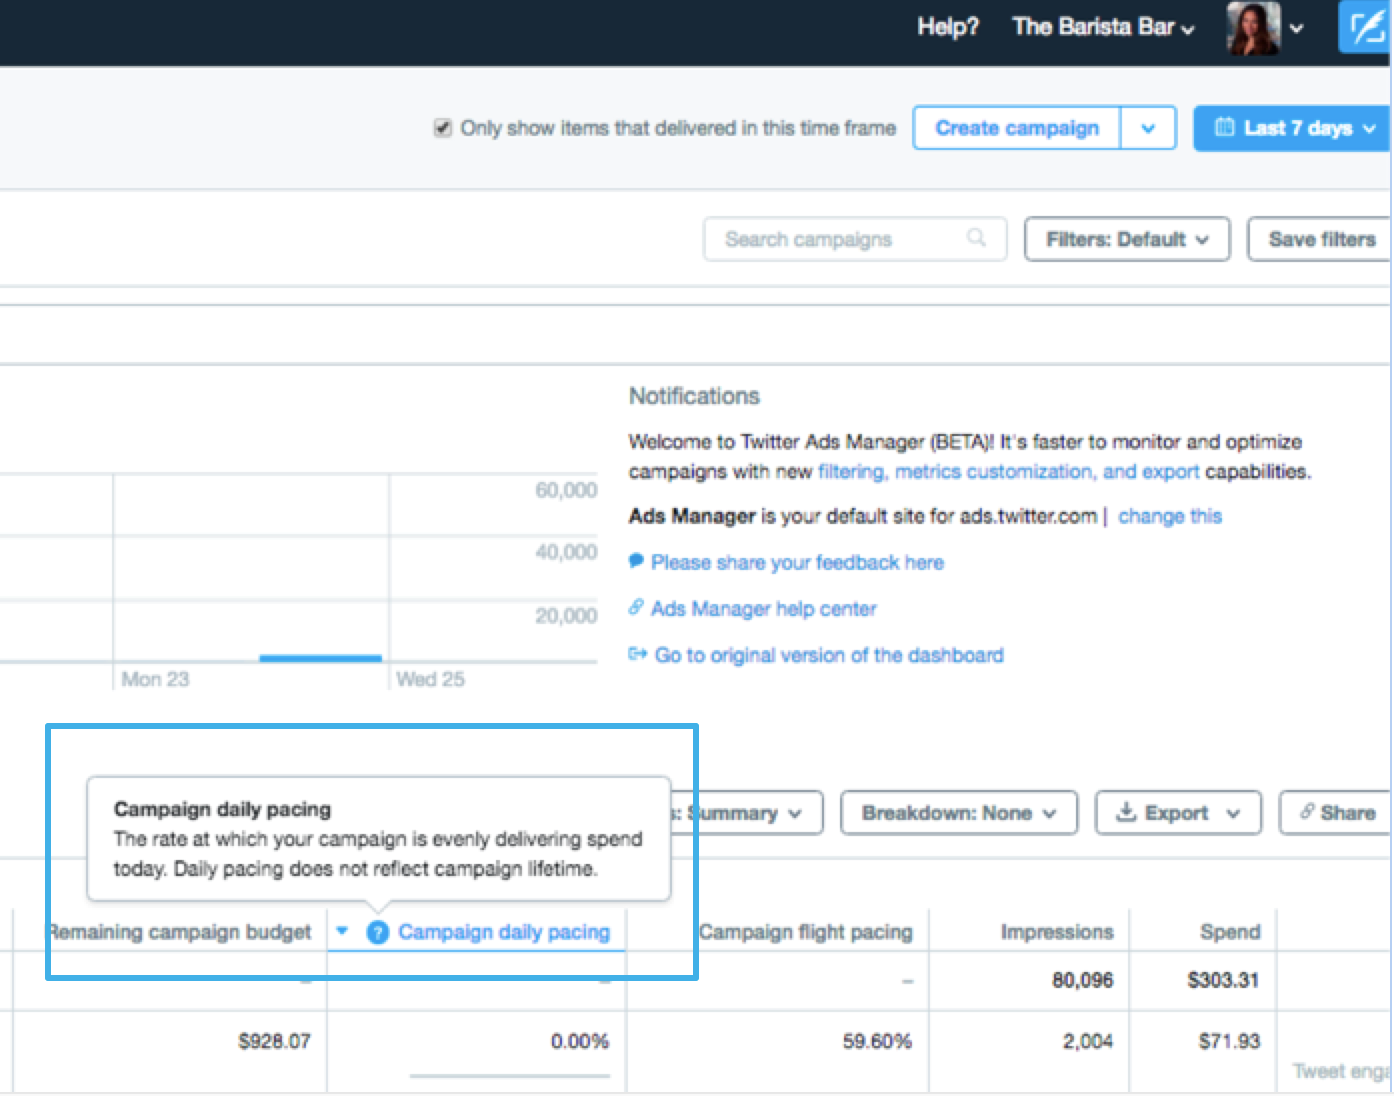Click the Create campaign button
This screenshot has width=1394, height=1096.
pyautogui.click(x=1017, y=128)
